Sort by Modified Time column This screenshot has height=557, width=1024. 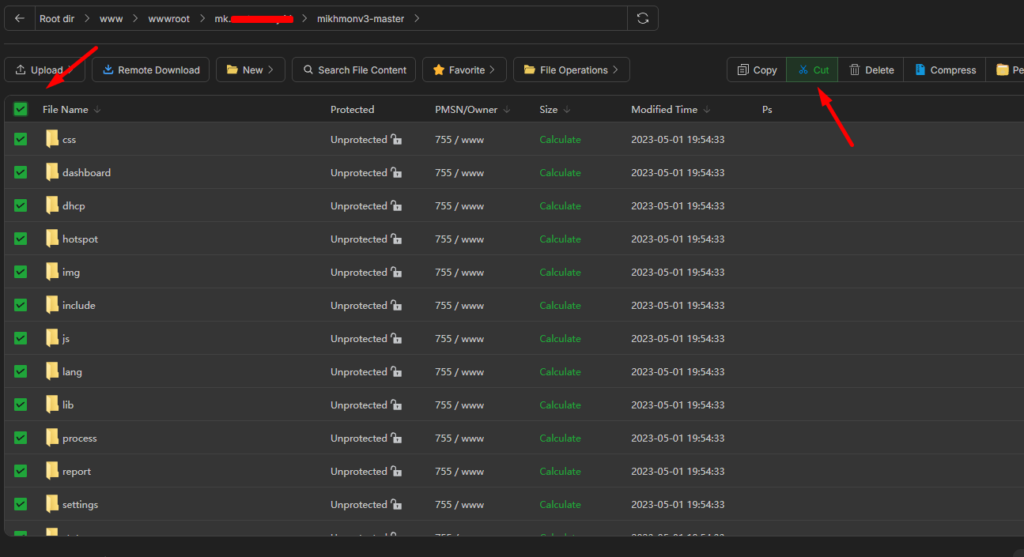click(670, 110)
